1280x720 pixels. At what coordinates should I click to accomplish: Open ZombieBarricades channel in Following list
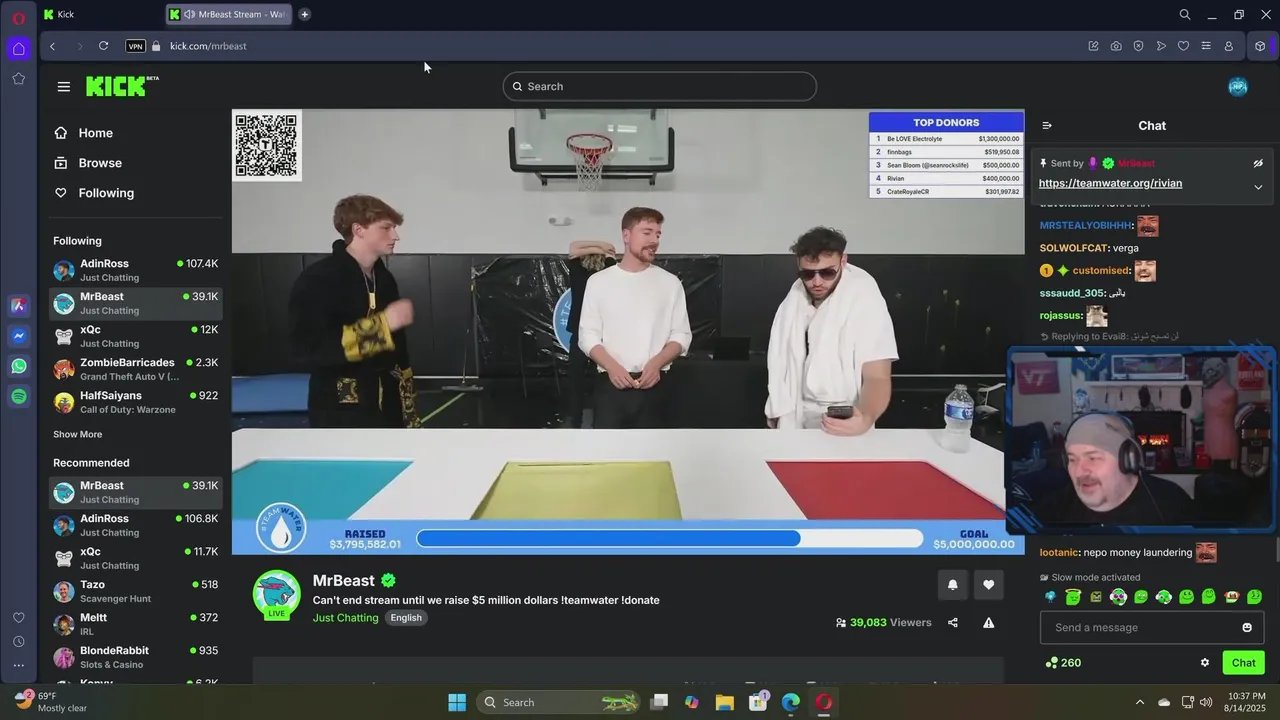[x=135, y=369]
